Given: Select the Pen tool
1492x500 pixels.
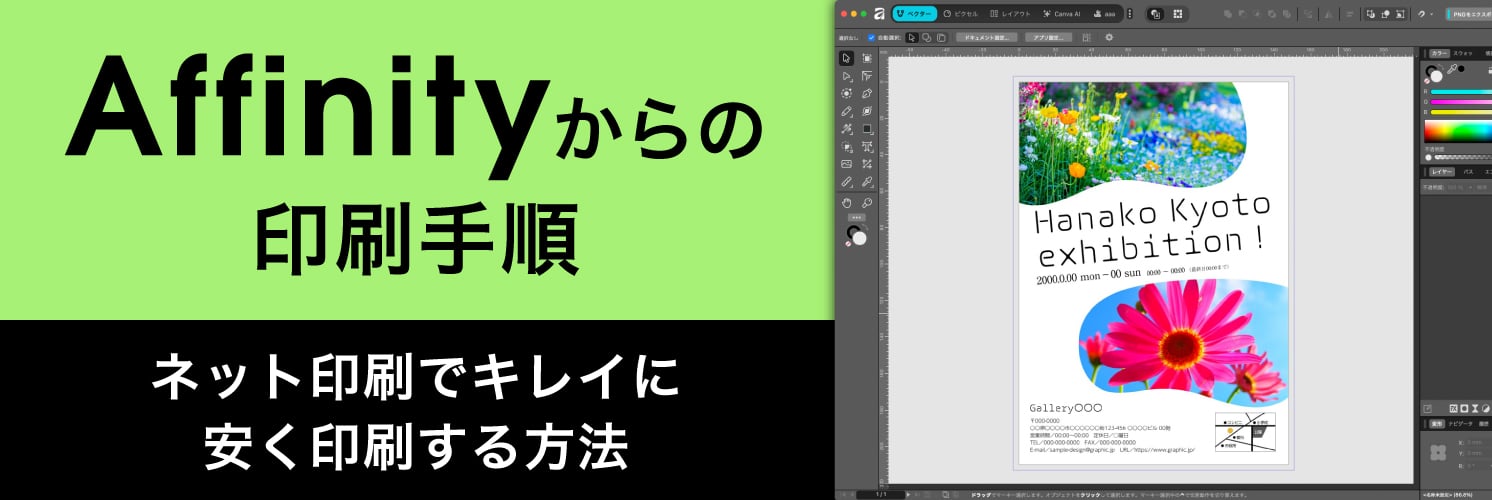Looking at the screenshot, I should pyautogui.click(x=867, y=94).
